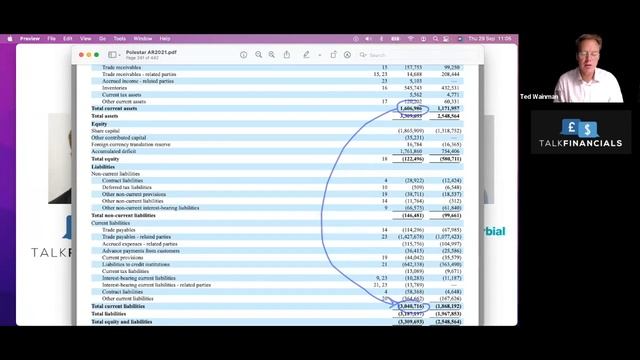Expand the highlight color options arrow
This screenshot has height=360, width=640.
(x=320, y=55)
